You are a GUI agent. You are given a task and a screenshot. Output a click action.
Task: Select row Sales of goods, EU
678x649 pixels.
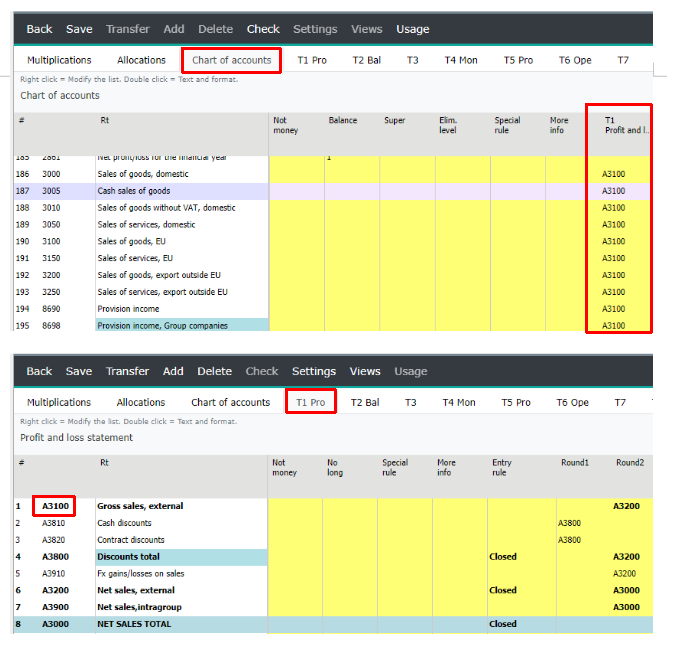[332, 241]
